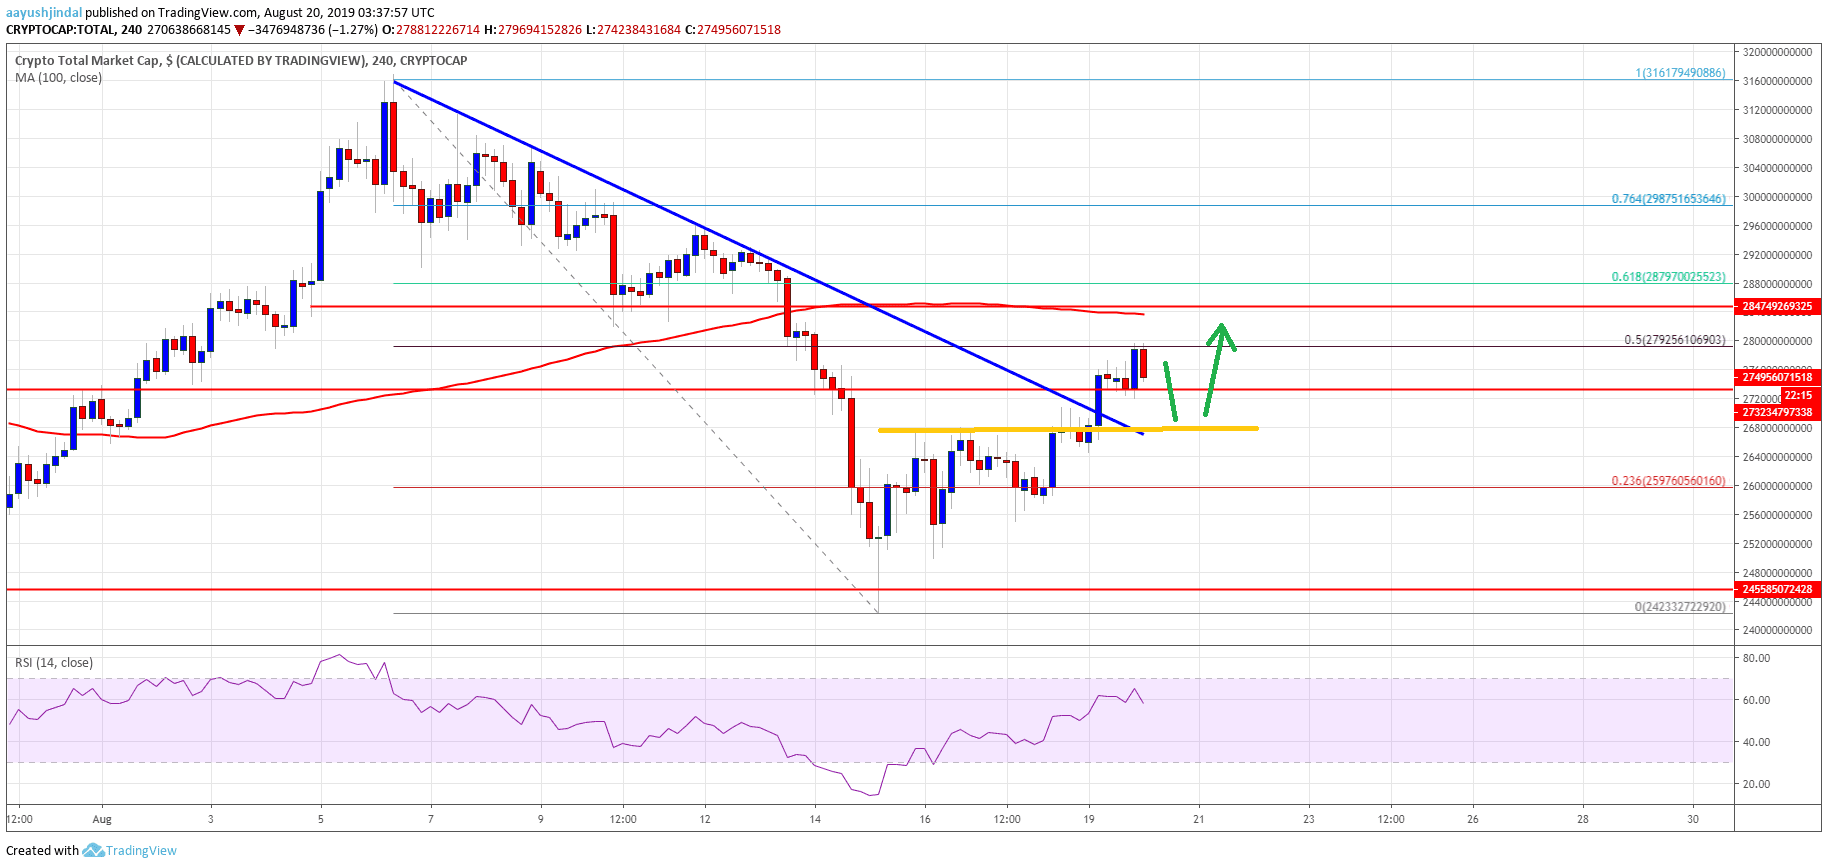Click the closing value C:274956071518 in header
Viewport: 1828px width, 868px height.
[x=733, y=30]
